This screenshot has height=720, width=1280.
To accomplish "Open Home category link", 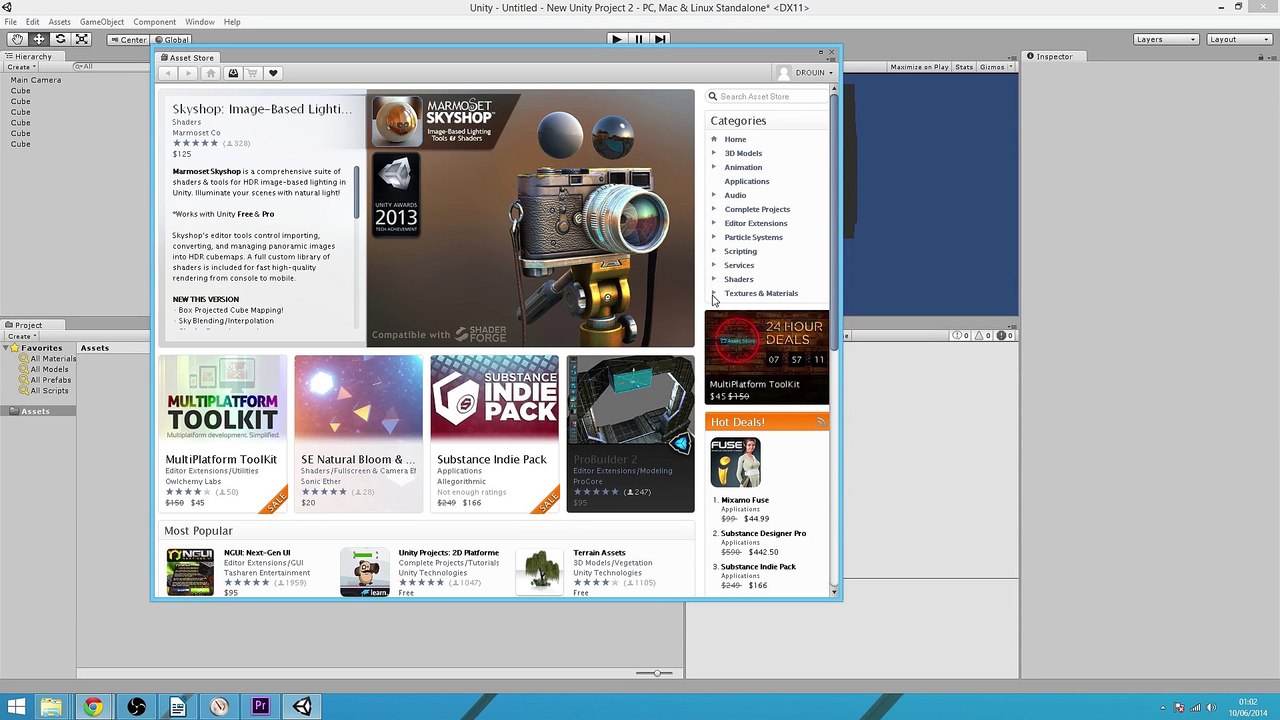I will pos(735,139).
